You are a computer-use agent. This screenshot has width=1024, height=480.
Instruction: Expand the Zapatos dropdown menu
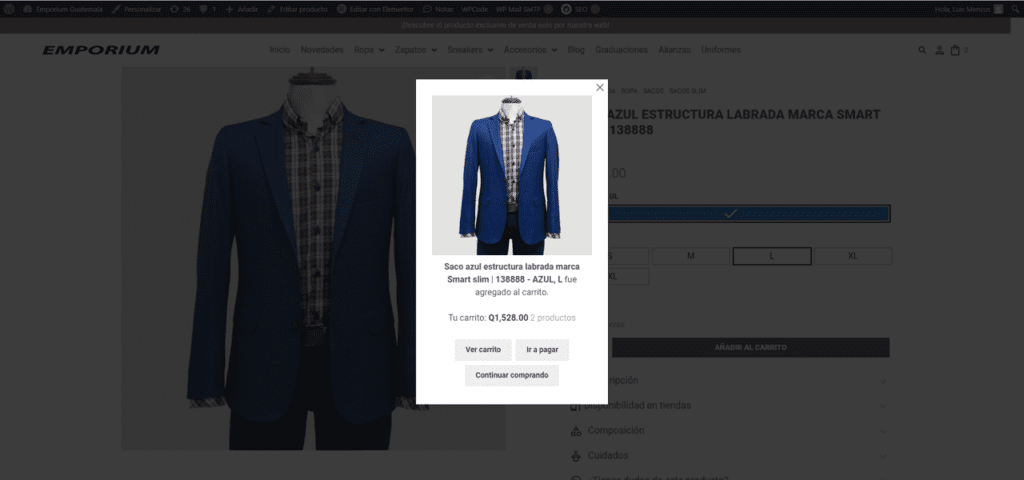tap(415, 50)
